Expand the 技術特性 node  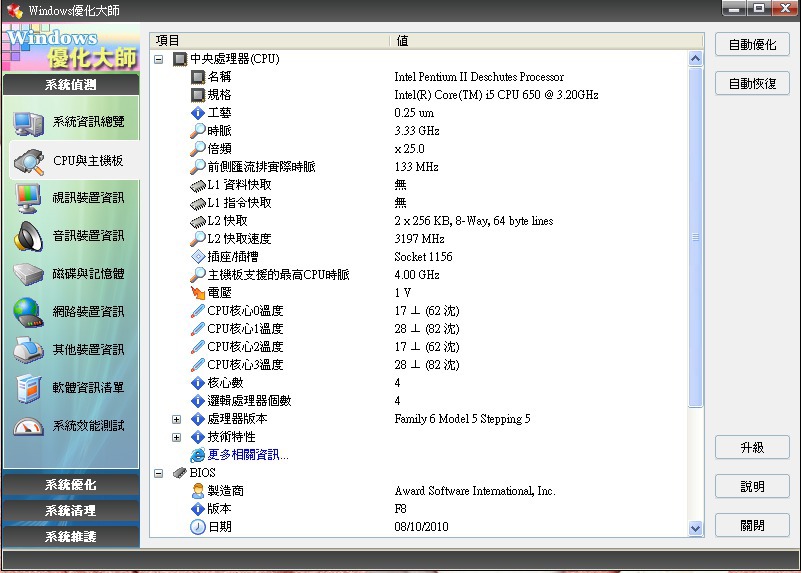[176, 437]
